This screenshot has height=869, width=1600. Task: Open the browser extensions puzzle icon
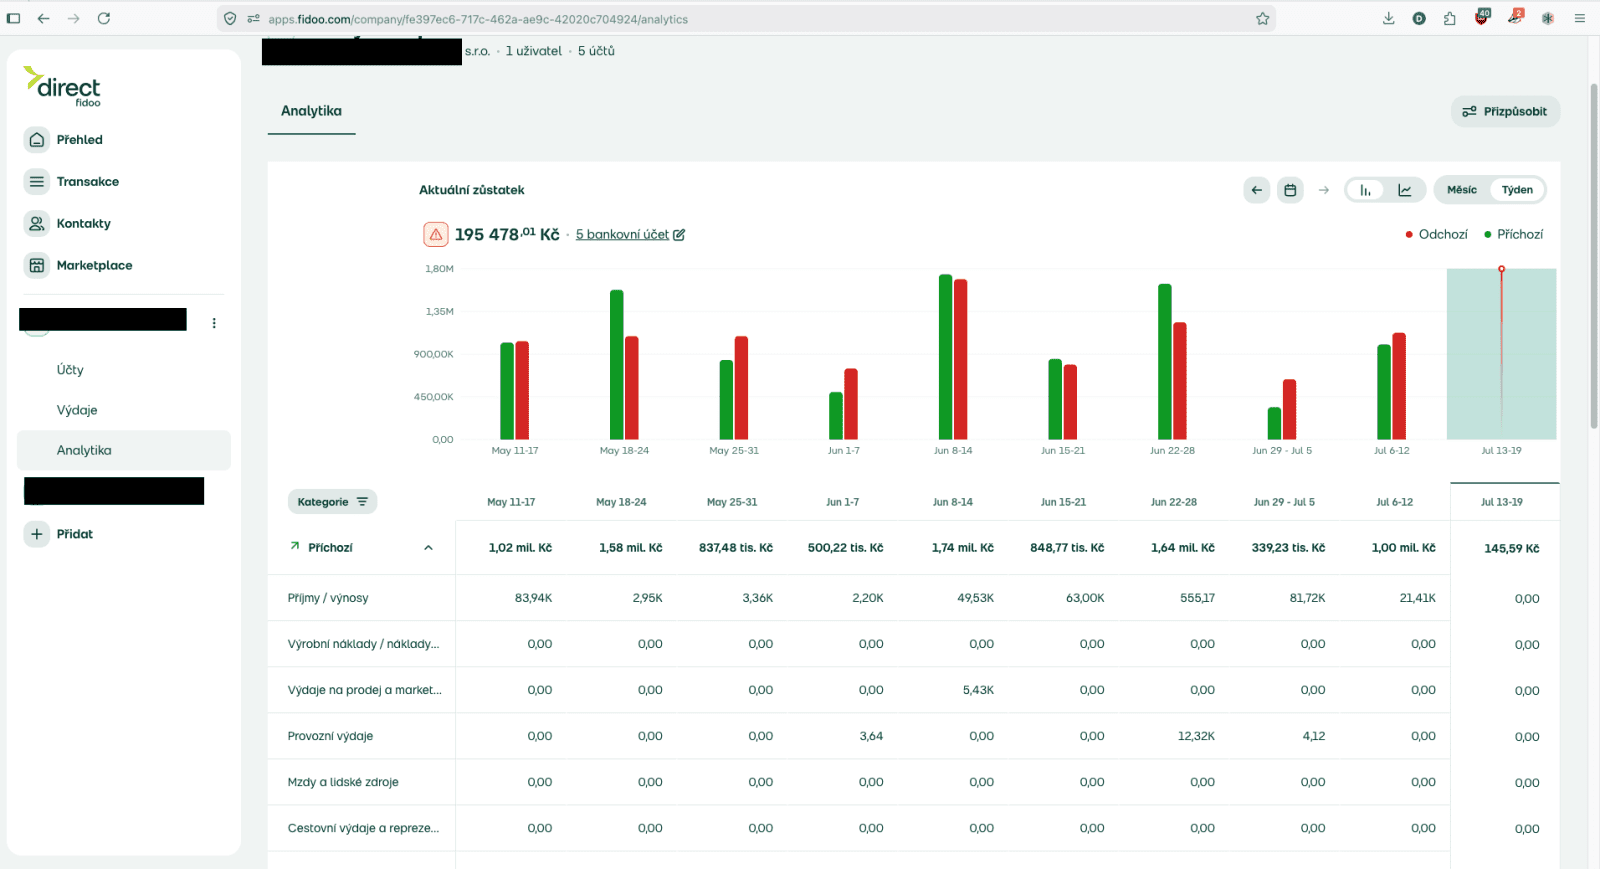[x=1450, y=18]
